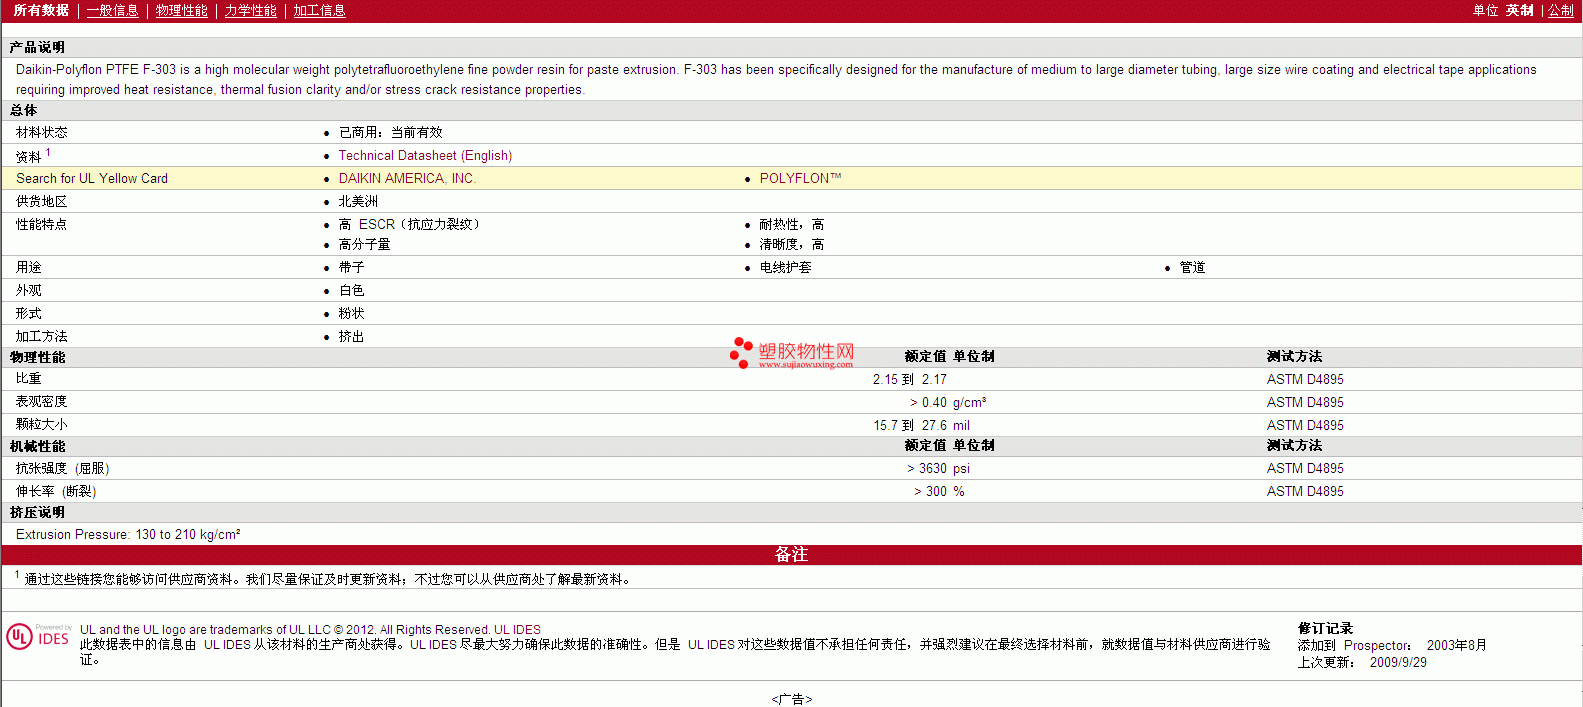Click the 管道 use entry

pyautogui.click(x=1192, y=267)
